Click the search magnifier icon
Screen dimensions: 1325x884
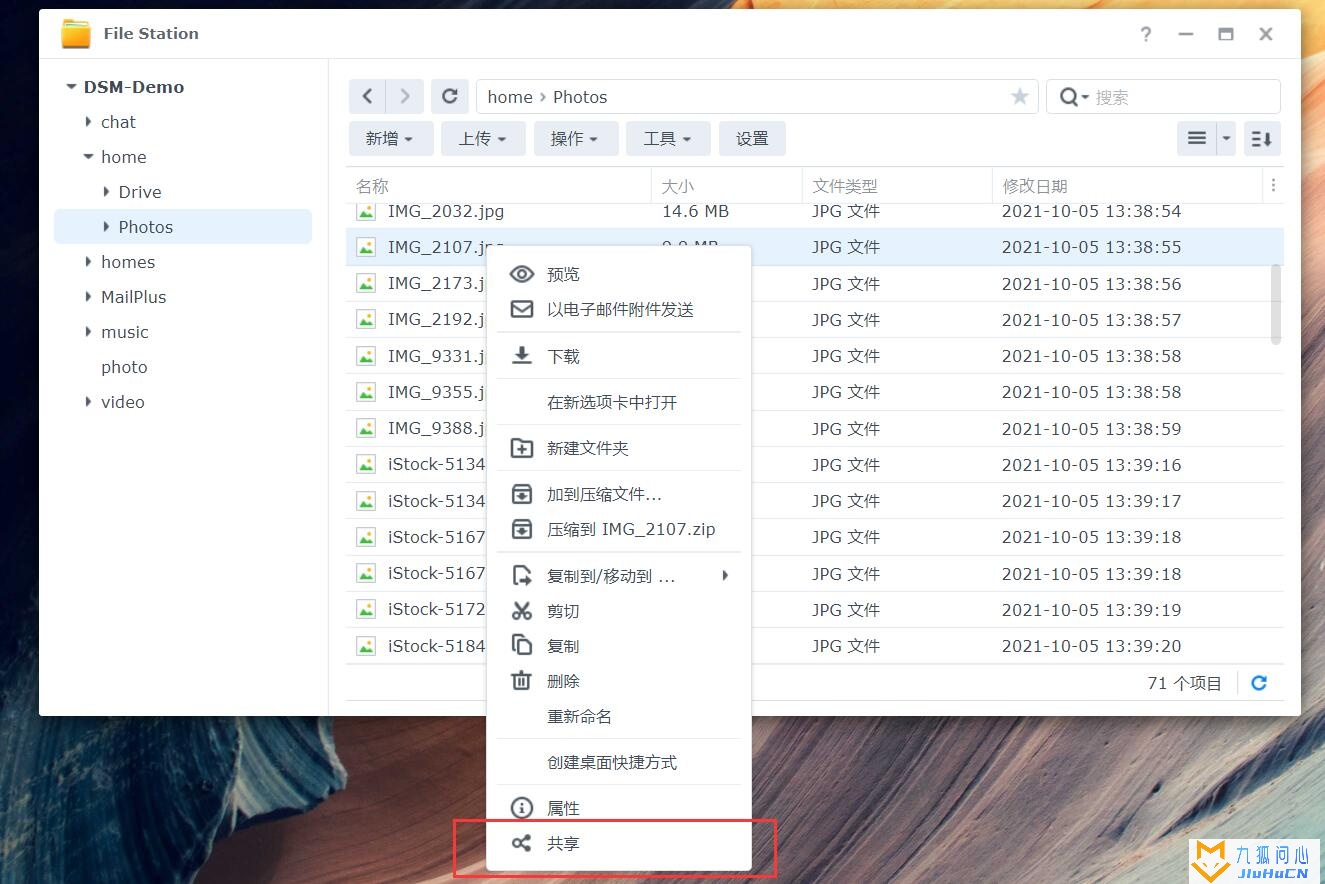(1069, 97)
